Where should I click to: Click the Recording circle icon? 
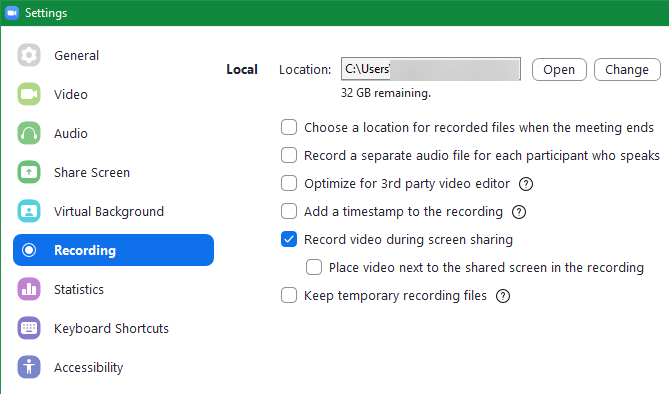tap(29, 250)
